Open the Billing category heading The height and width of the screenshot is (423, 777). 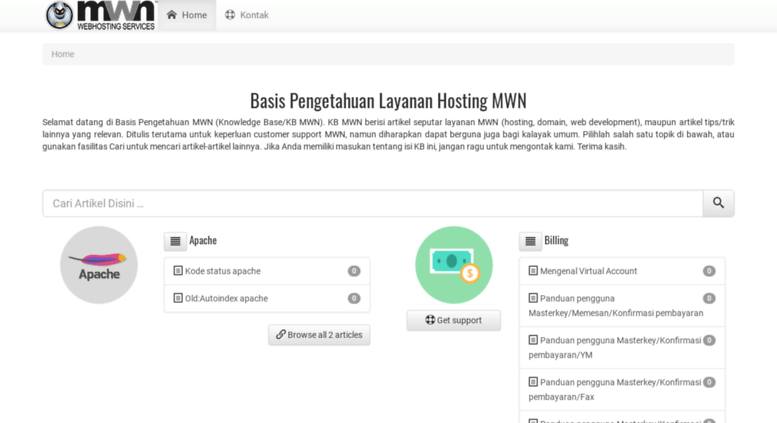(556, 240)
